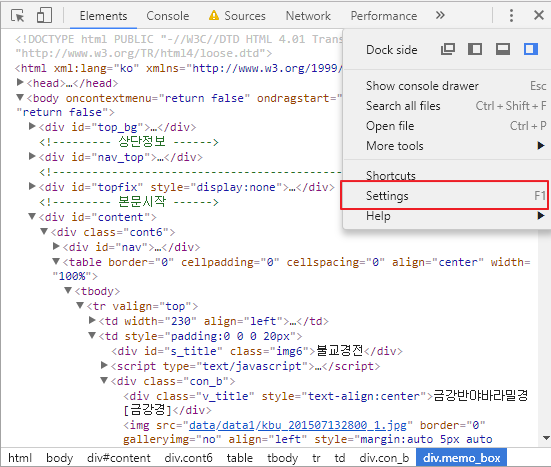Open the Help submenu
This screenshot has width=551, height=467.
click(447, 216)
